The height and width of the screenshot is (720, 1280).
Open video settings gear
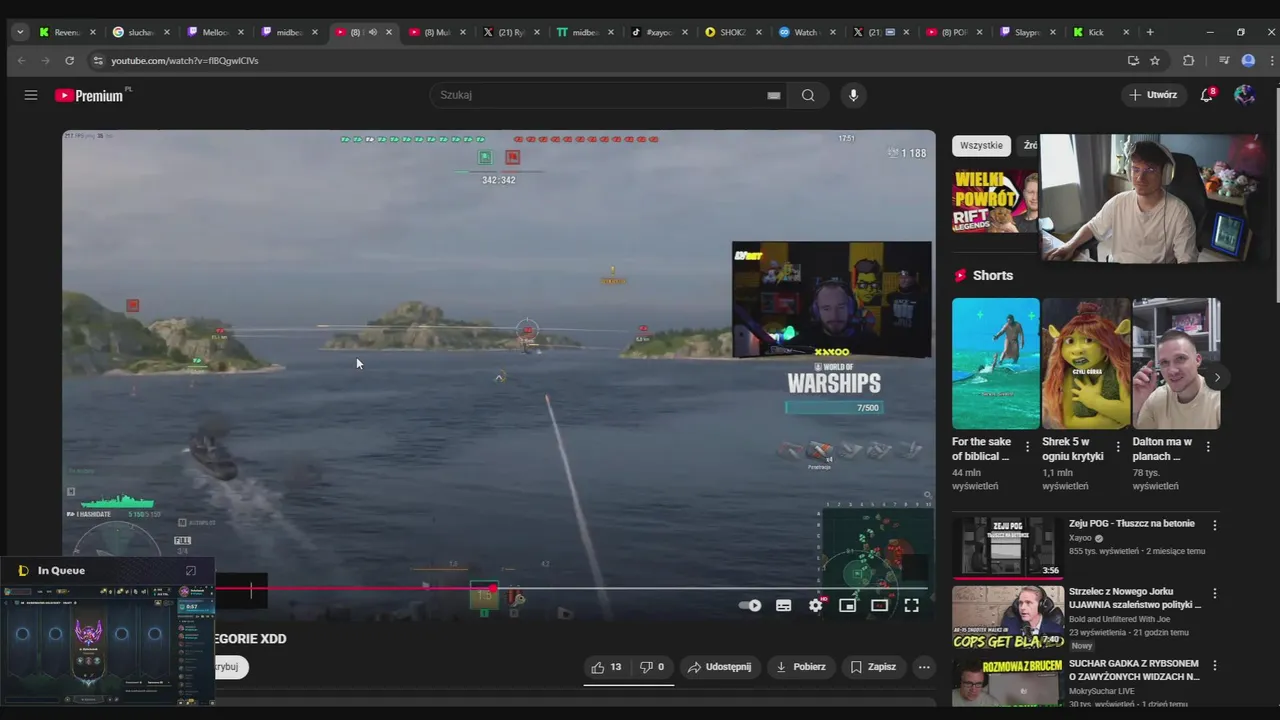(816, 605)
